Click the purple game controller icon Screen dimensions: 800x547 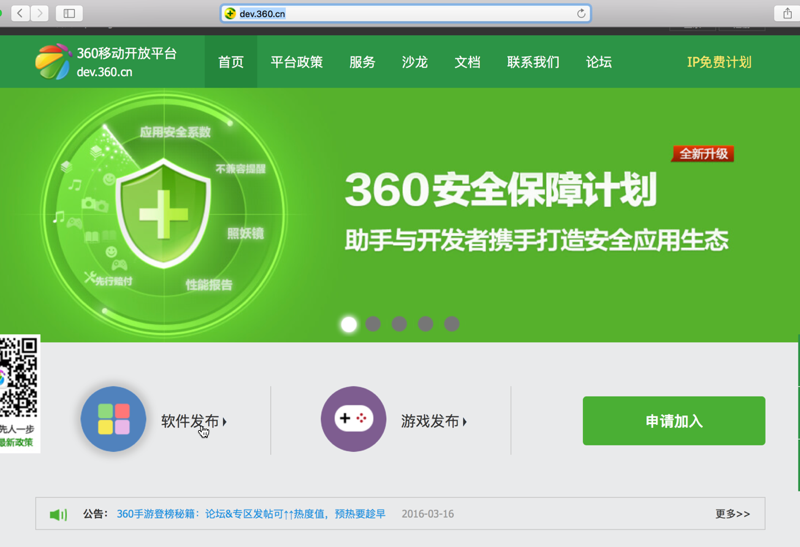tap(354, 419)
